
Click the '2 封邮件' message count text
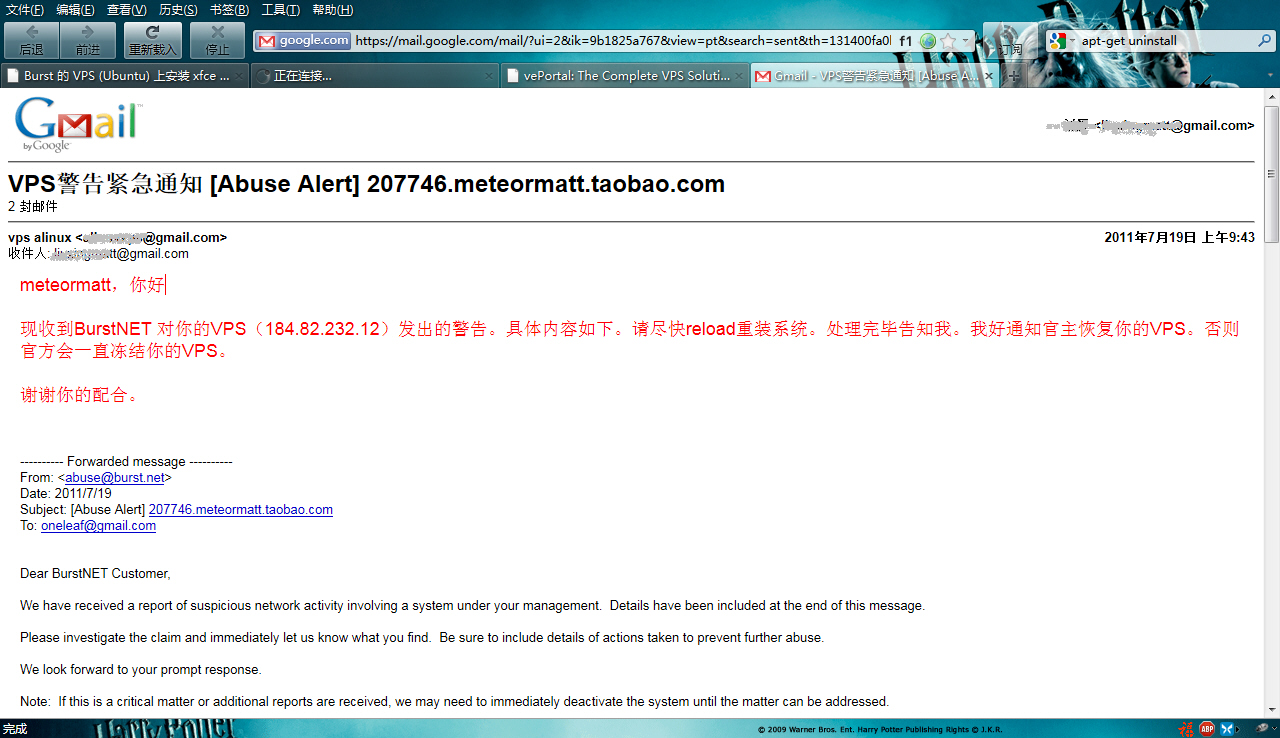tap(33, 206)
